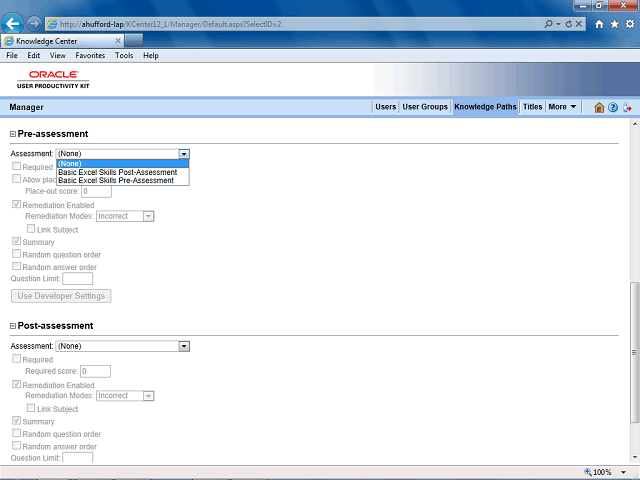Click the vertical scrollbar thumb
Screen dimensions: 640x480
tap(635, 352)
